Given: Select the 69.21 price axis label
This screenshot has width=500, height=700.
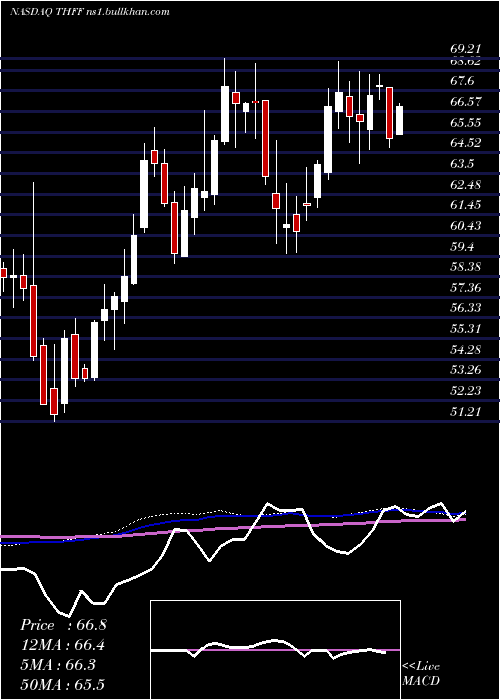Looking at the screenshot, I should (465, 50).
